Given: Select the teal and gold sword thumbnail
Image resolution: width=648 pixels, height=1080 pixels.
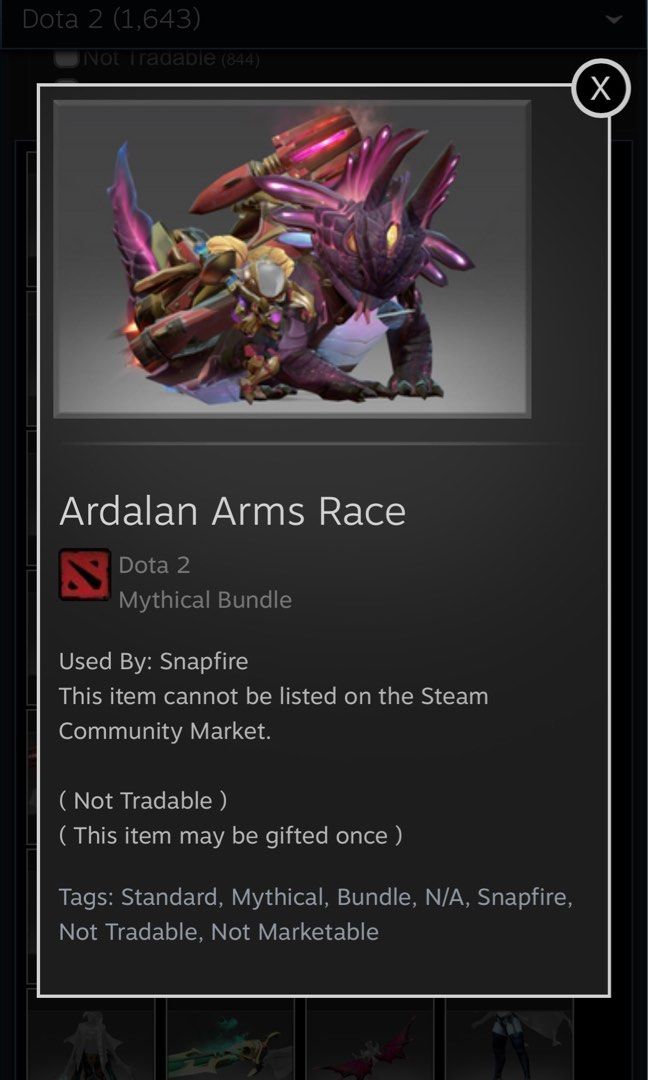Looking at the screenshot, I should pos(230,1039).
